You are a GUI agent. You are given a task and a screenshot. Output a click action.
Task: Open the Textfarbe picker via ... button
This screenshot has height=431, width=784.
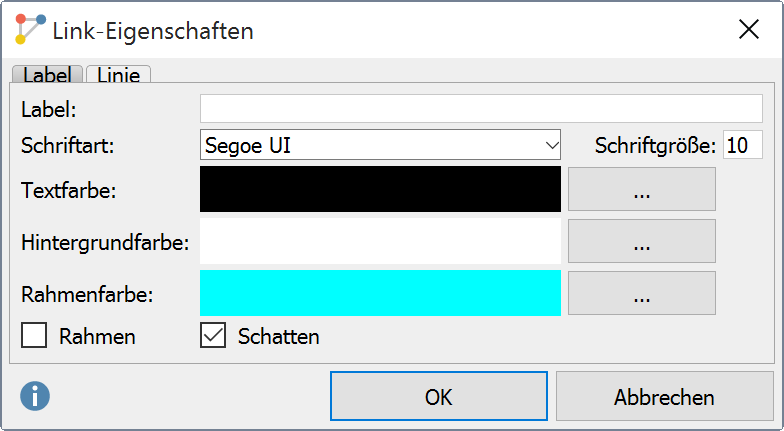pos(642,189)
